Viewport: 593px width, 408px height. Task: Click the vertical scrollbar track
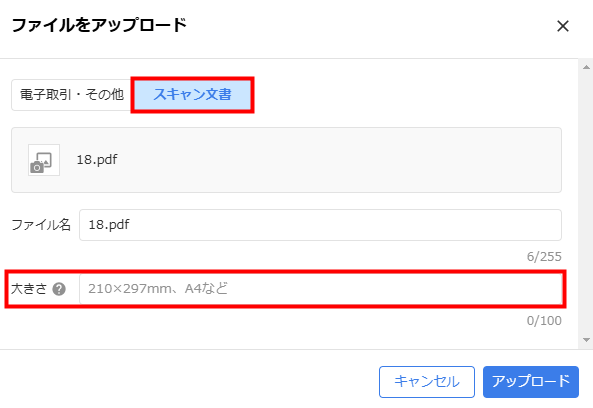click(586, 203)
